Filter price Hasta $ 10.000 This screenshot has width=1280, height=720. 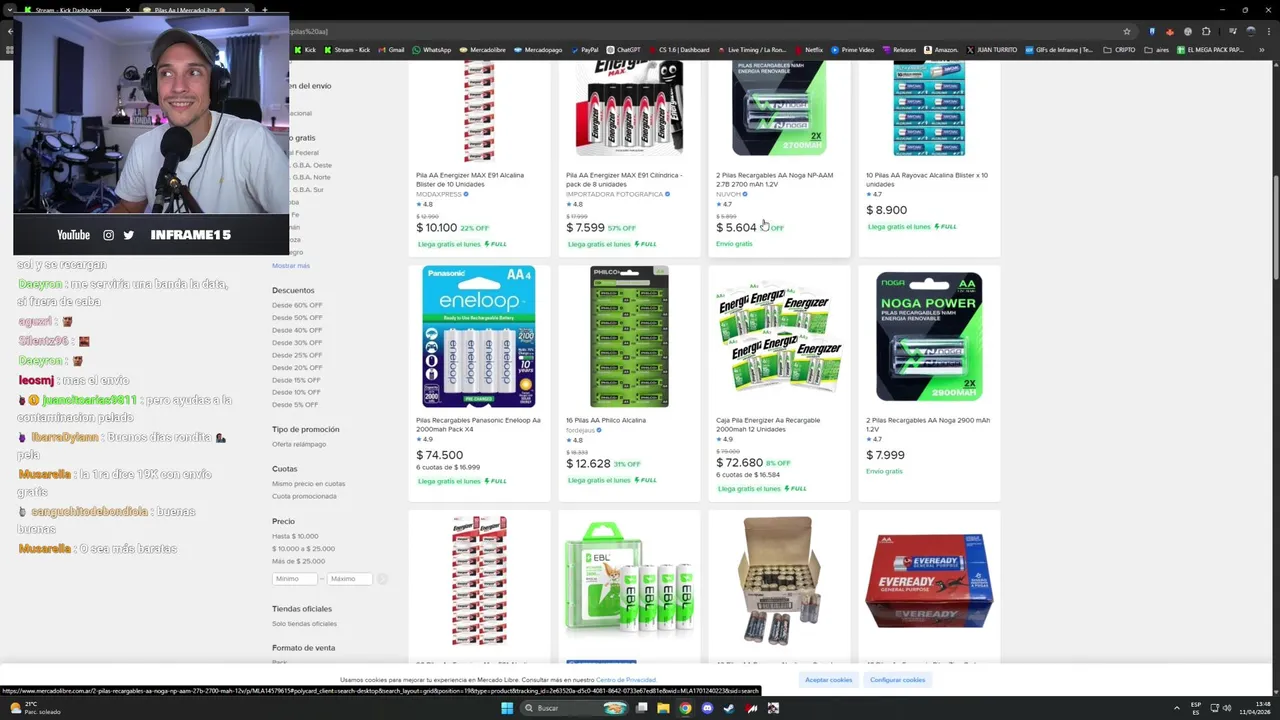[295, 536]
